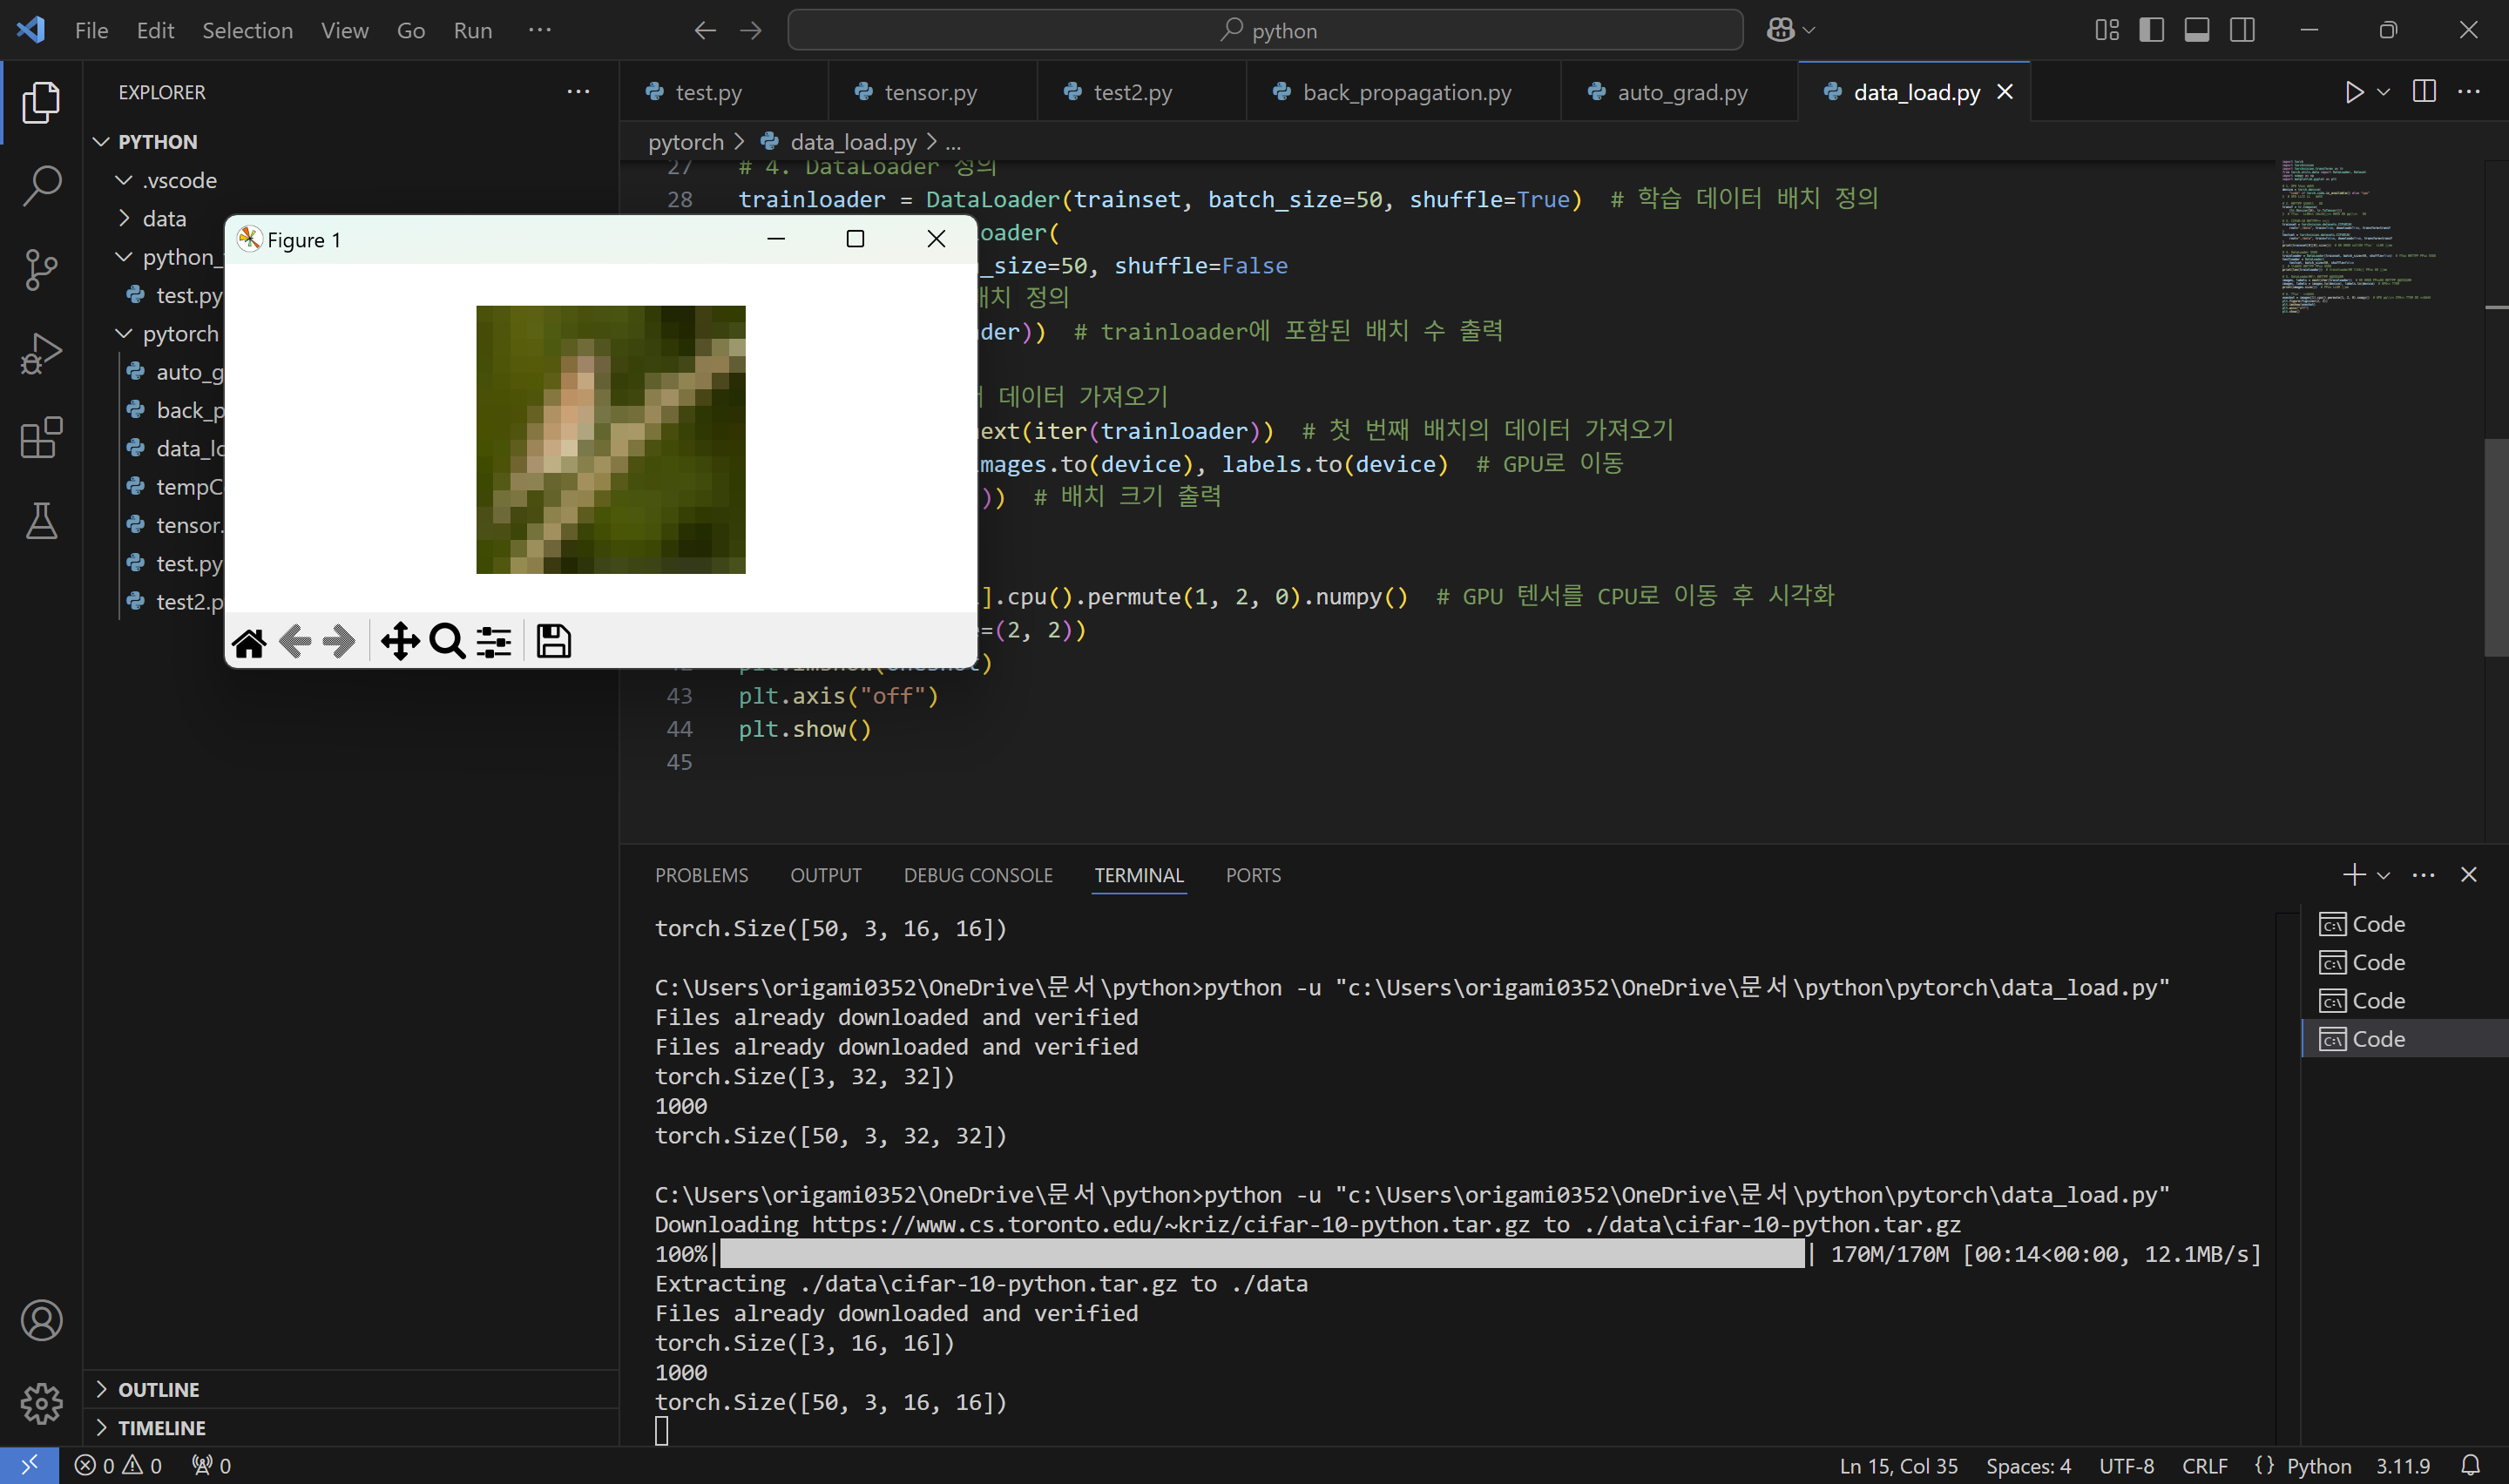Open the Selection menu
The width and height of the screenshot is (2509, 1484).
coord(247,30)
